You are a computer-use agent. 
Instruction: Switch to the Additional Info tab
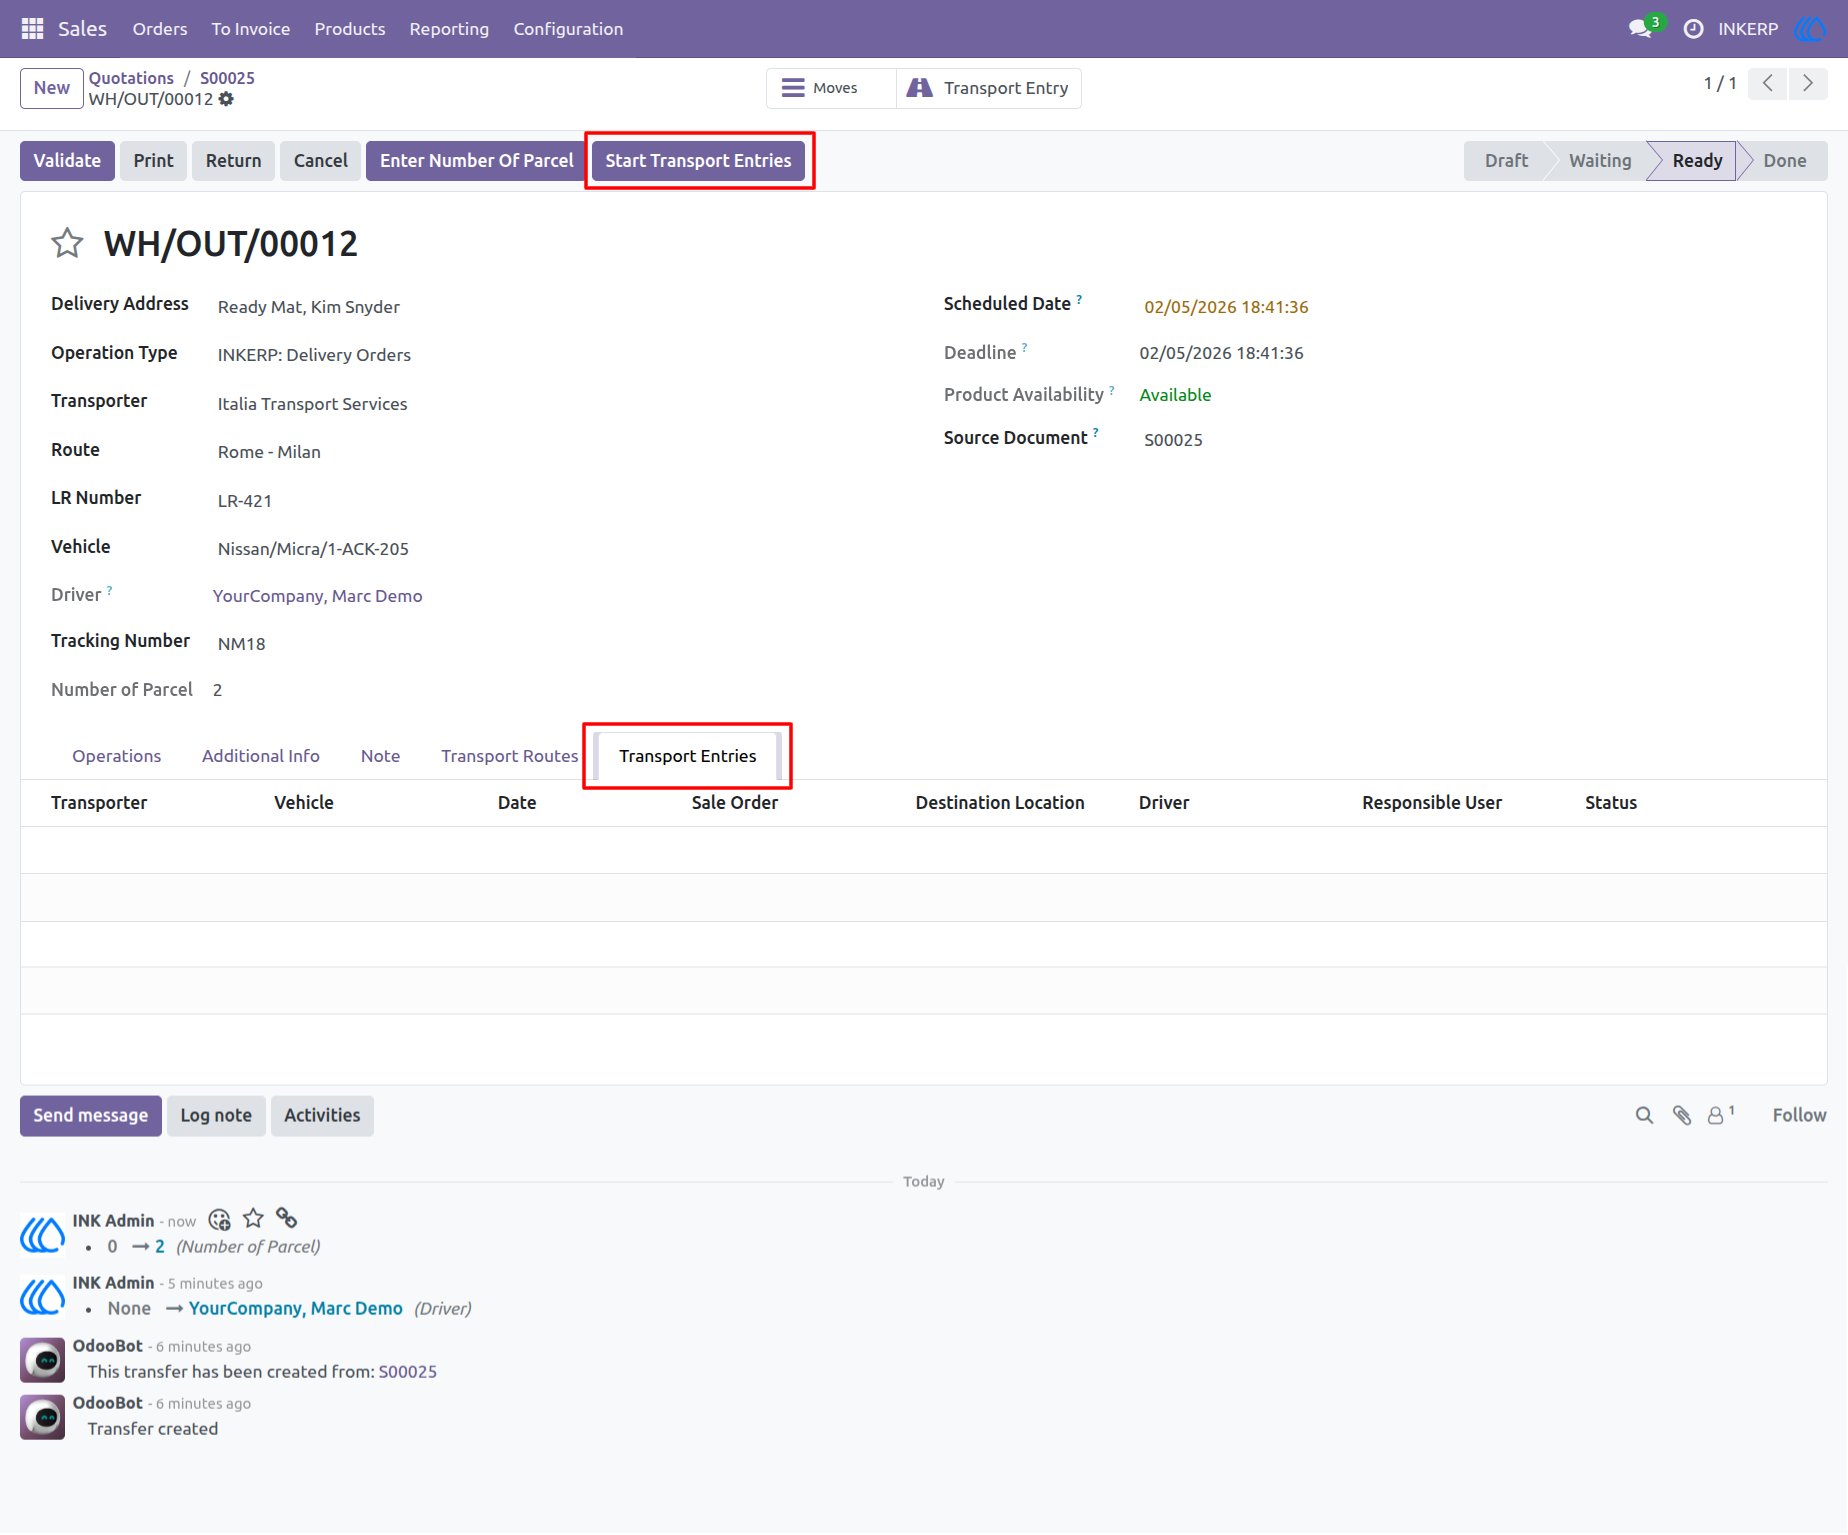260,756
